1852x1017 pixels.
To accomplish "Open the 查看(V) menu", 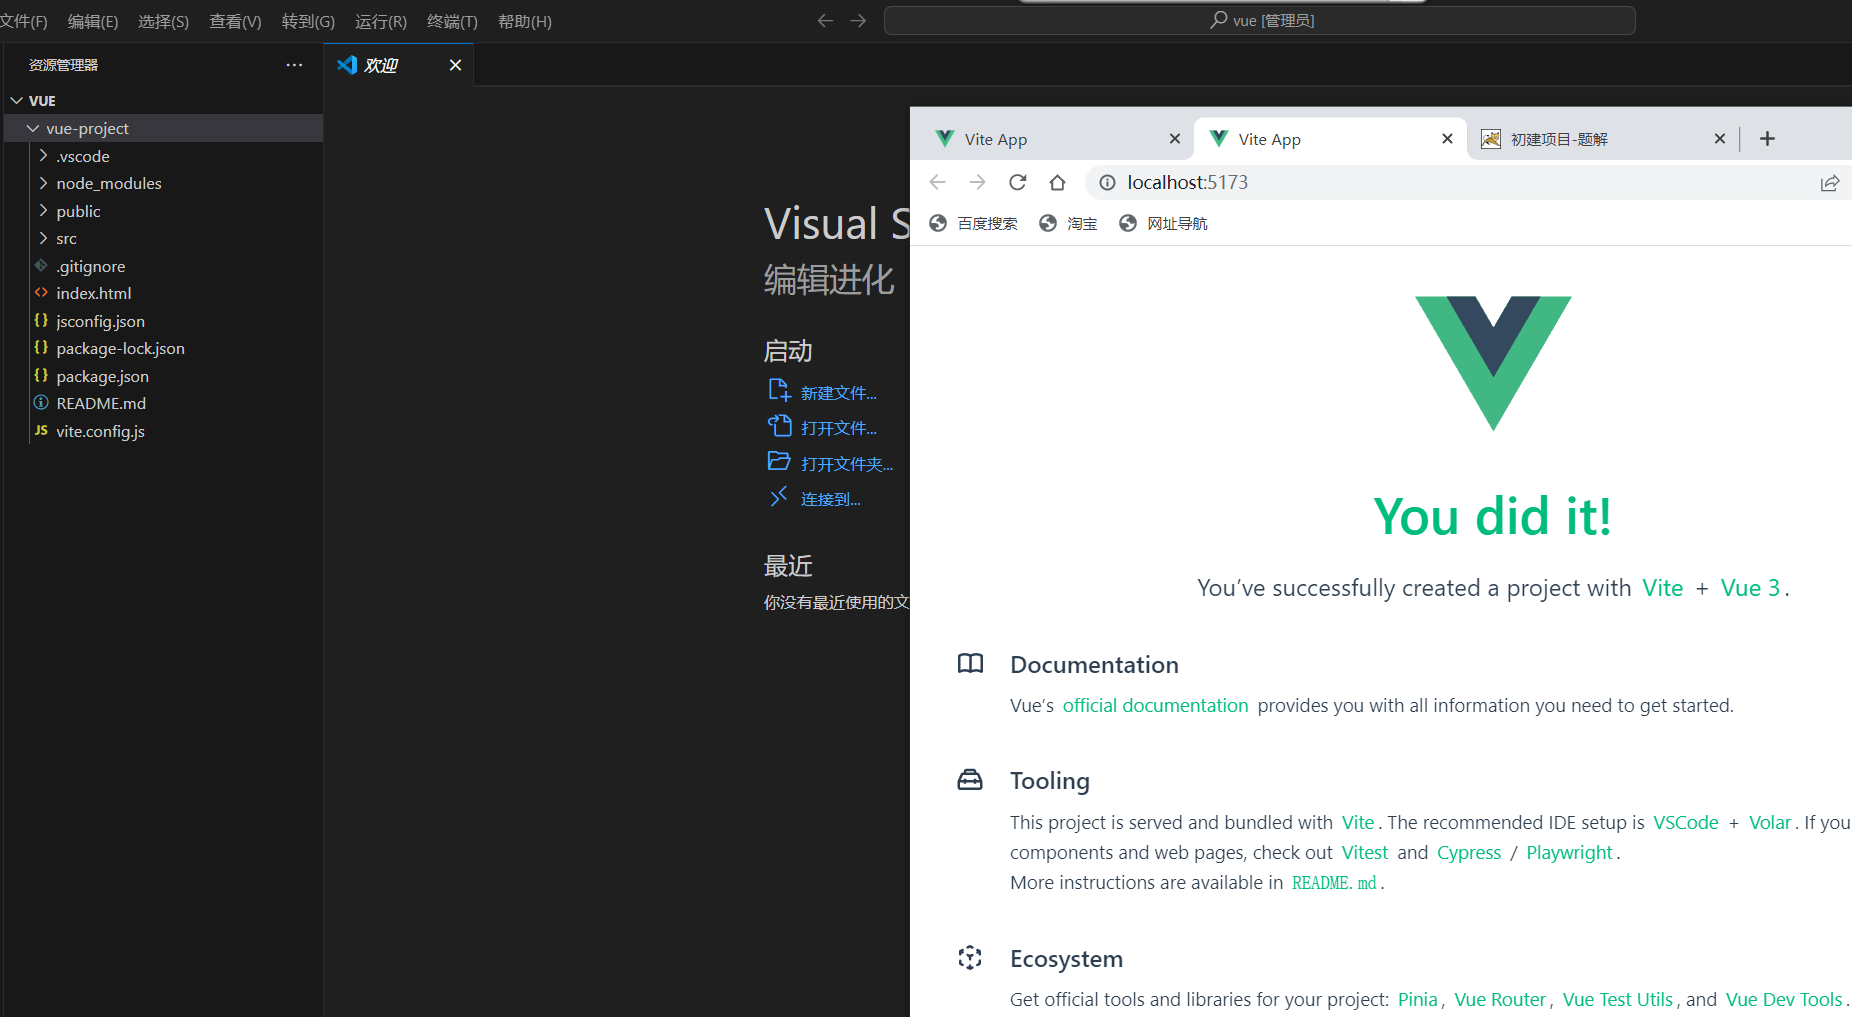I will (235, 21).
